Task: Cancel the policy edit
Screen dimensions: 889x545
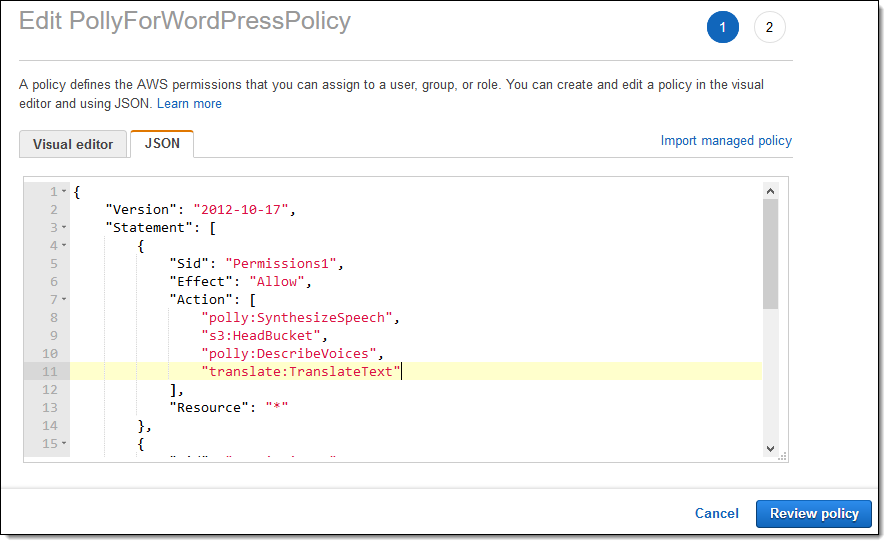Action: tap(716, 514)
